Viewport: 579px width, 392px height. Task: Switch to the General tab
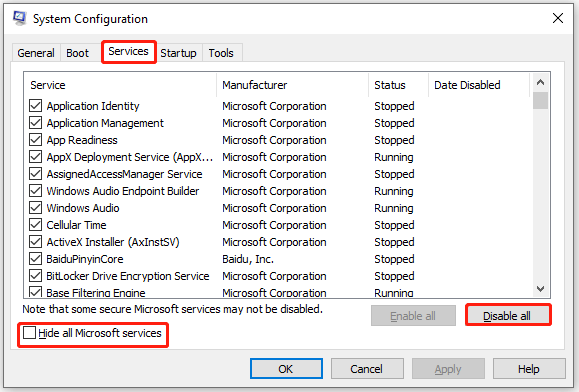[x=36, y=53]
